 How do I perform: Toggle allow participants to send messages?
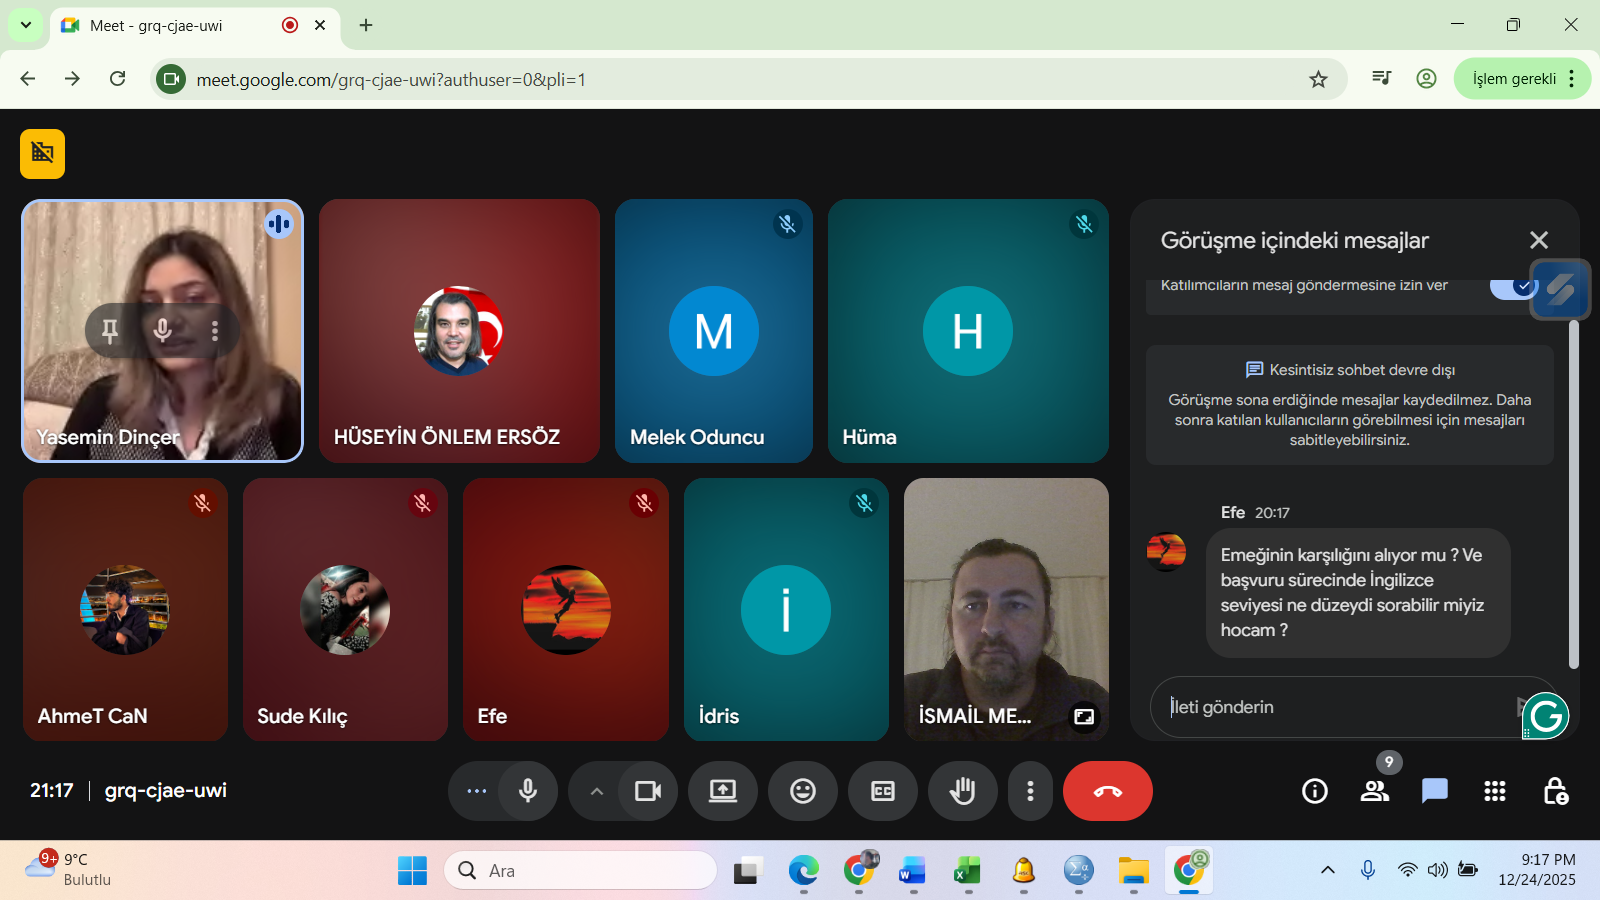(x=1512, y=287)
